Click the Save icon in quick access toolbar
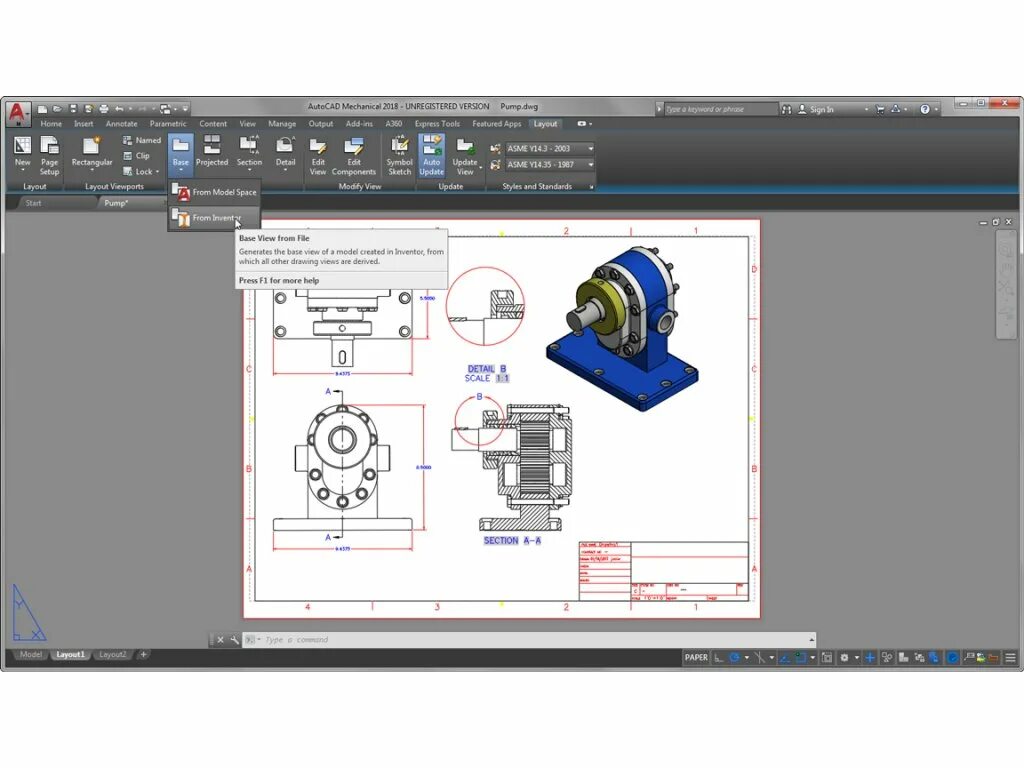This screenshot has height=768, width=1024. coord(73,109)
